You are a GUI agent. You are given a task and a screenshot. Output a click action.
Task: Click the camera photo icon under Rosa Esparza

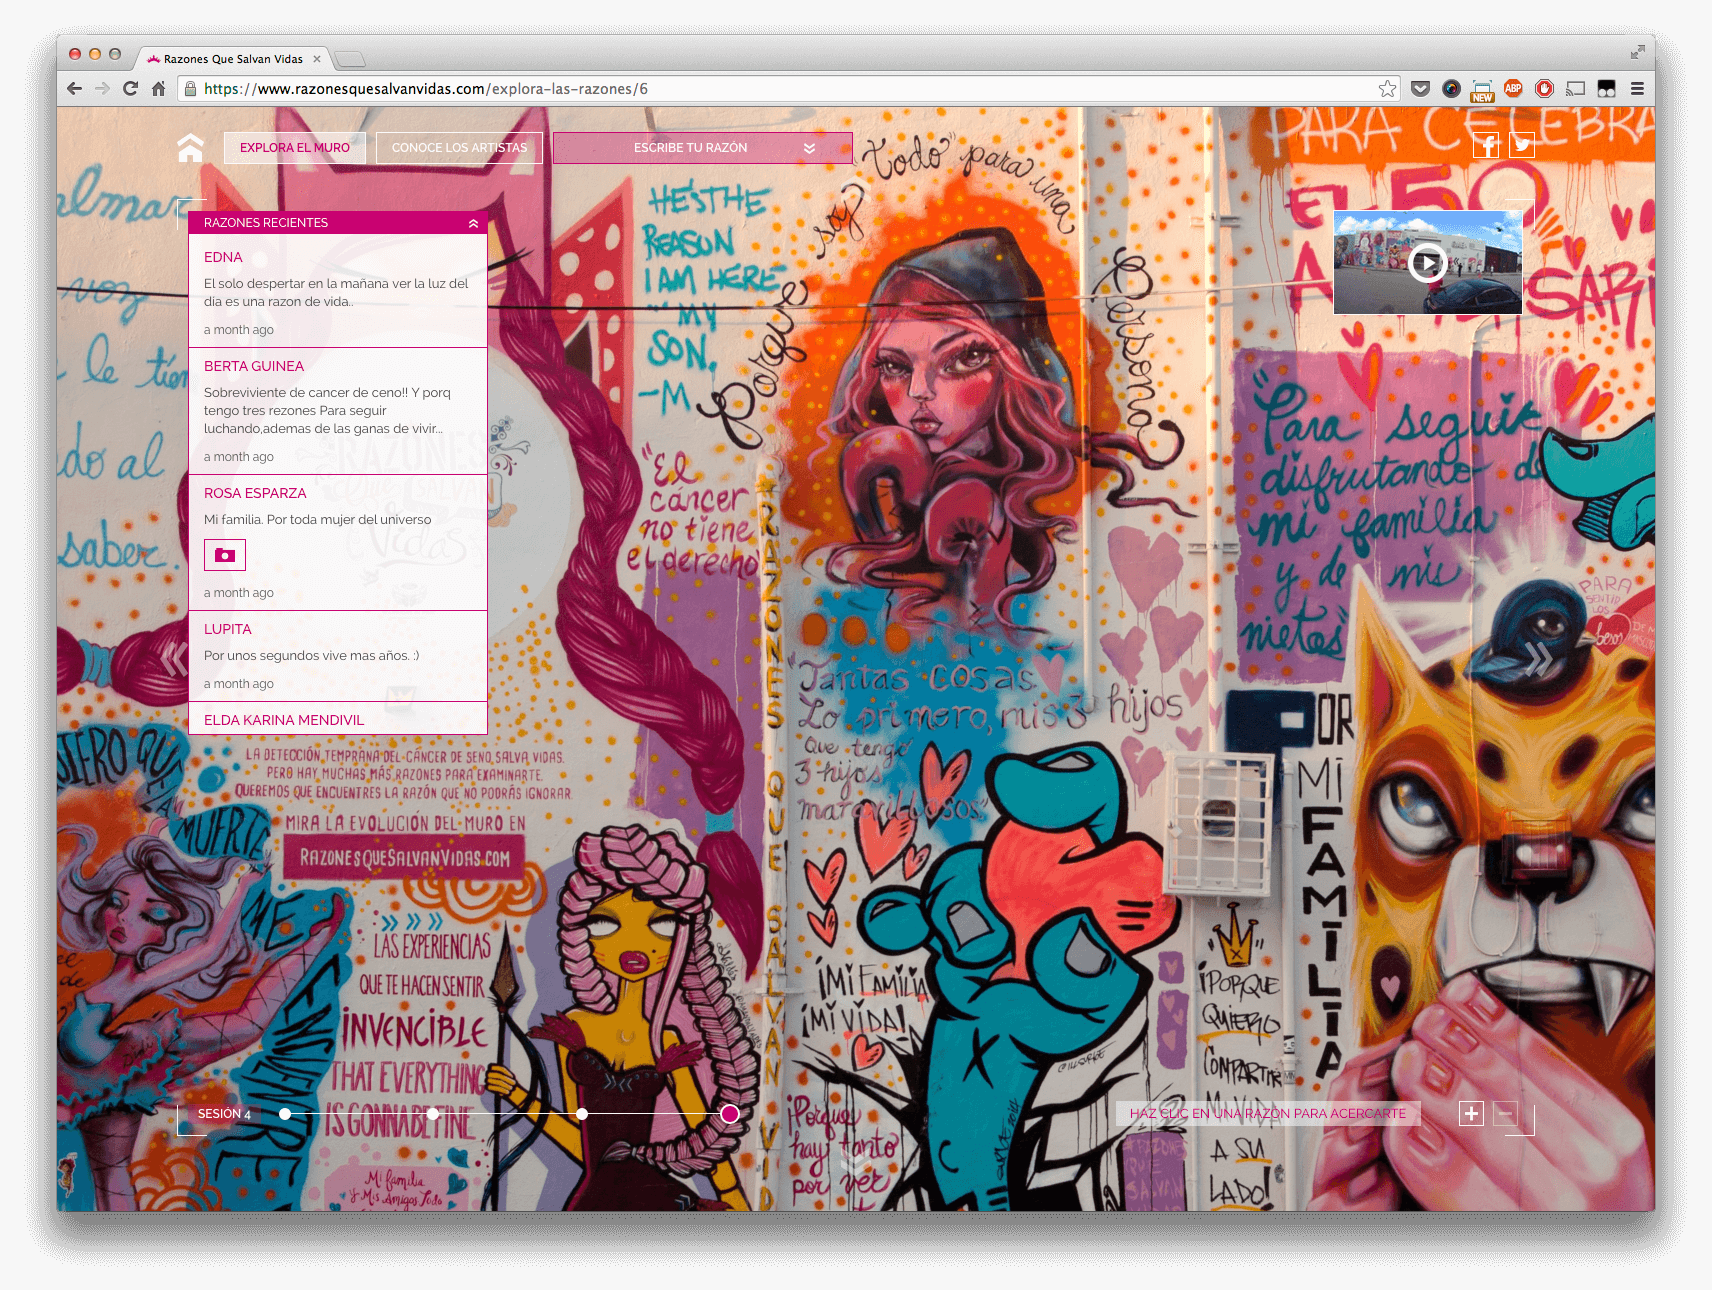[x=225, y=555]
